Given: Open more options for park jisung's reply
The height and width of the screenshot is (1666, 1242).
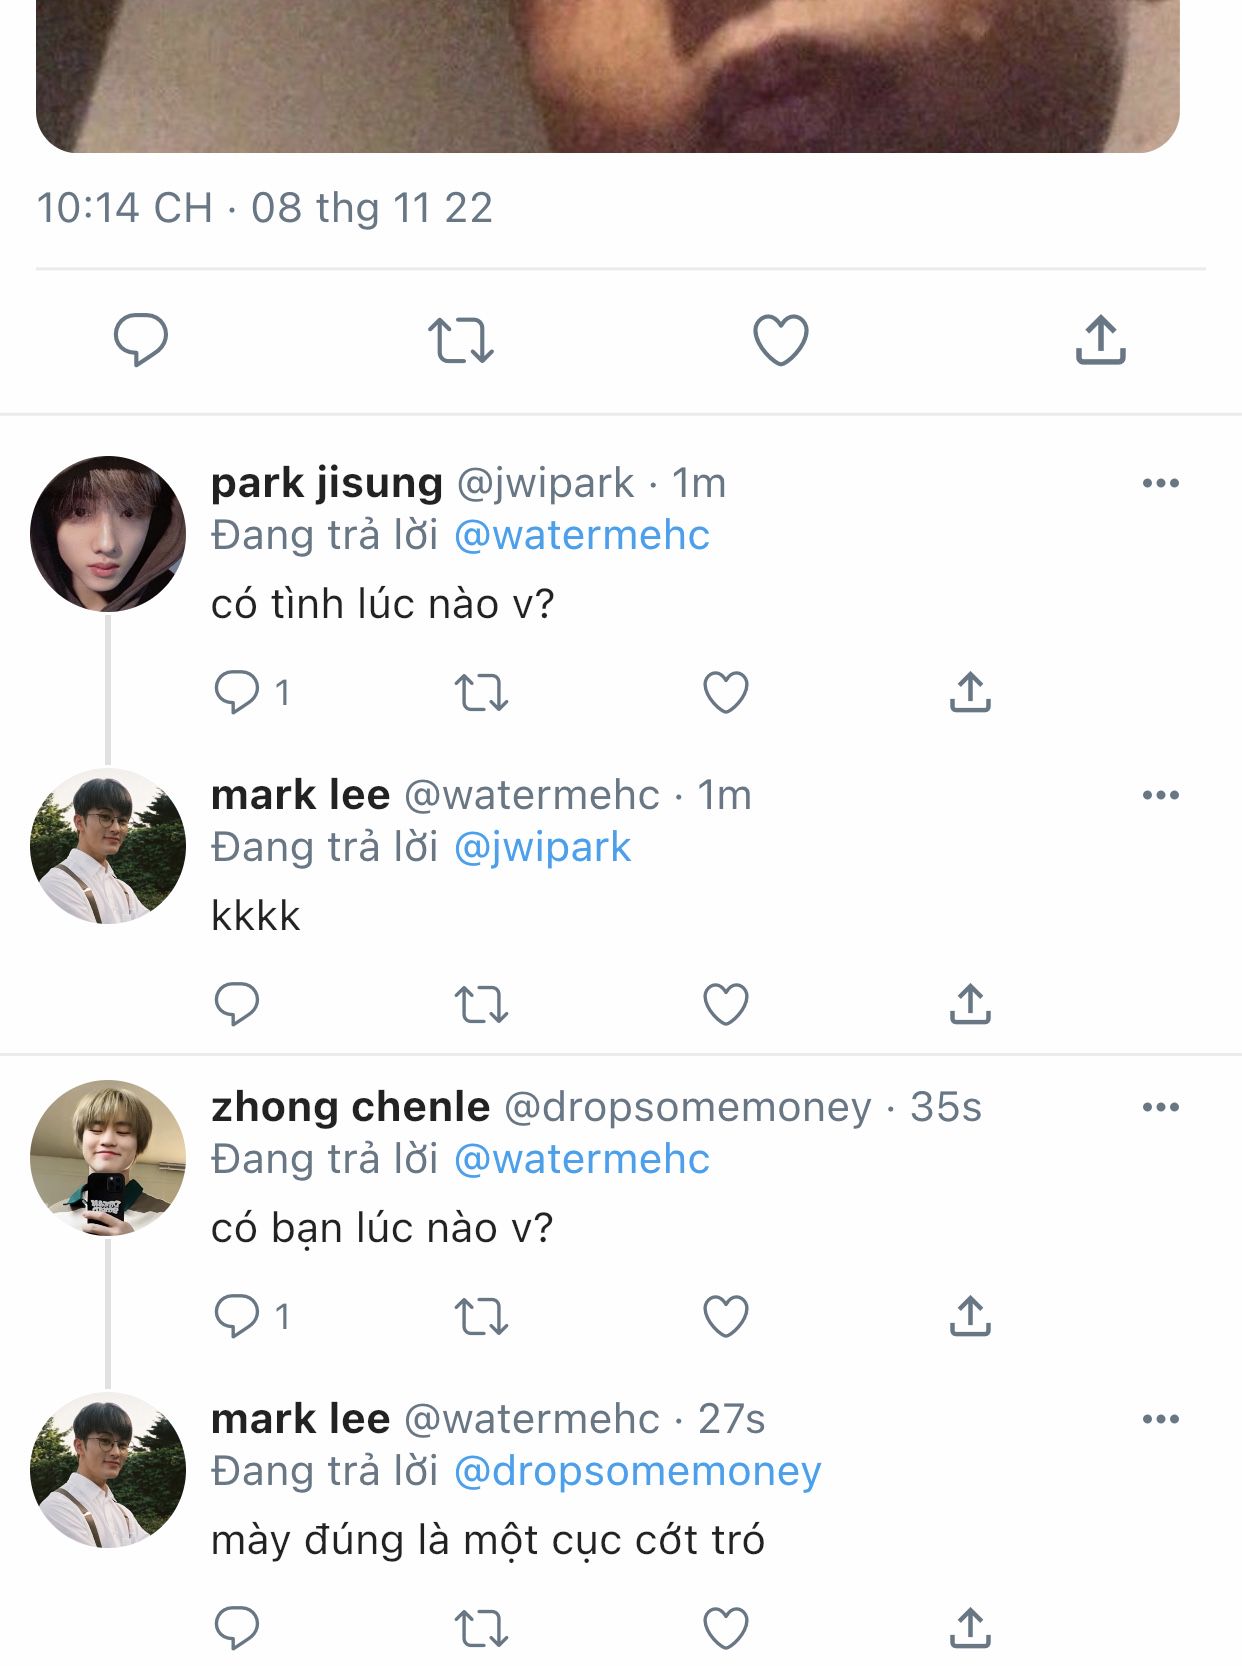Looking at the screenshot, I should pos(1160,484).
